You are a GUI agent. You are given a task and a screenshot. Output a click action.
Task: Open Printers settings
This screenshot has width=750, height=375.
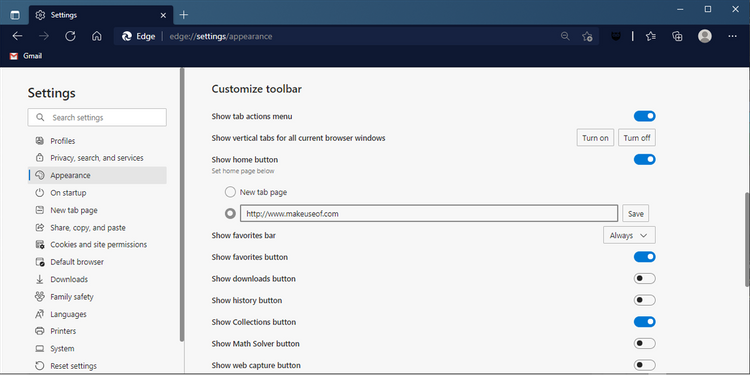click(97, 331)
